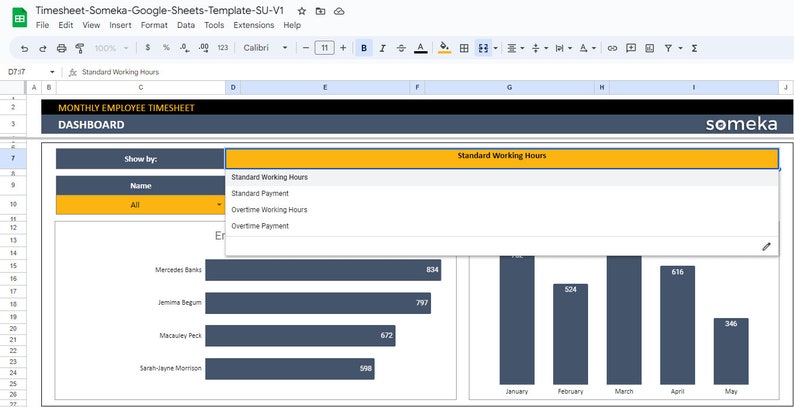Viewport: 794px width, 407px height.
Task: Toggle italic formatting
Action: [383, 48]
